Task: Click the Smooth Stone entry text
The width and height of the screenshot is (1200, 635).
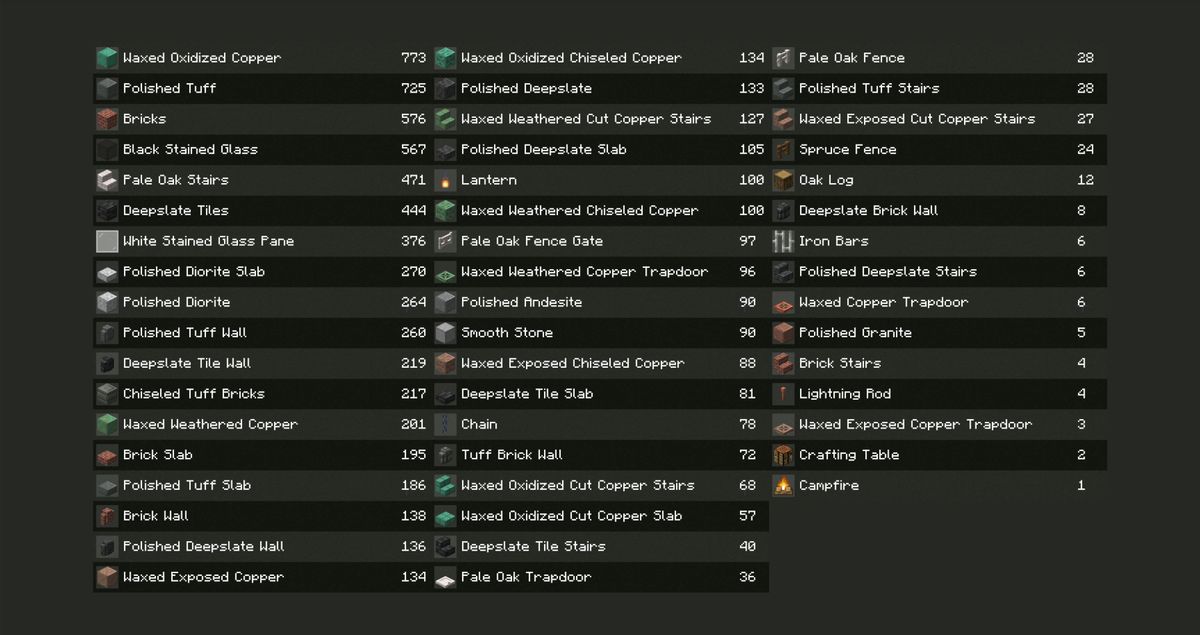Action: click(506, 333)
